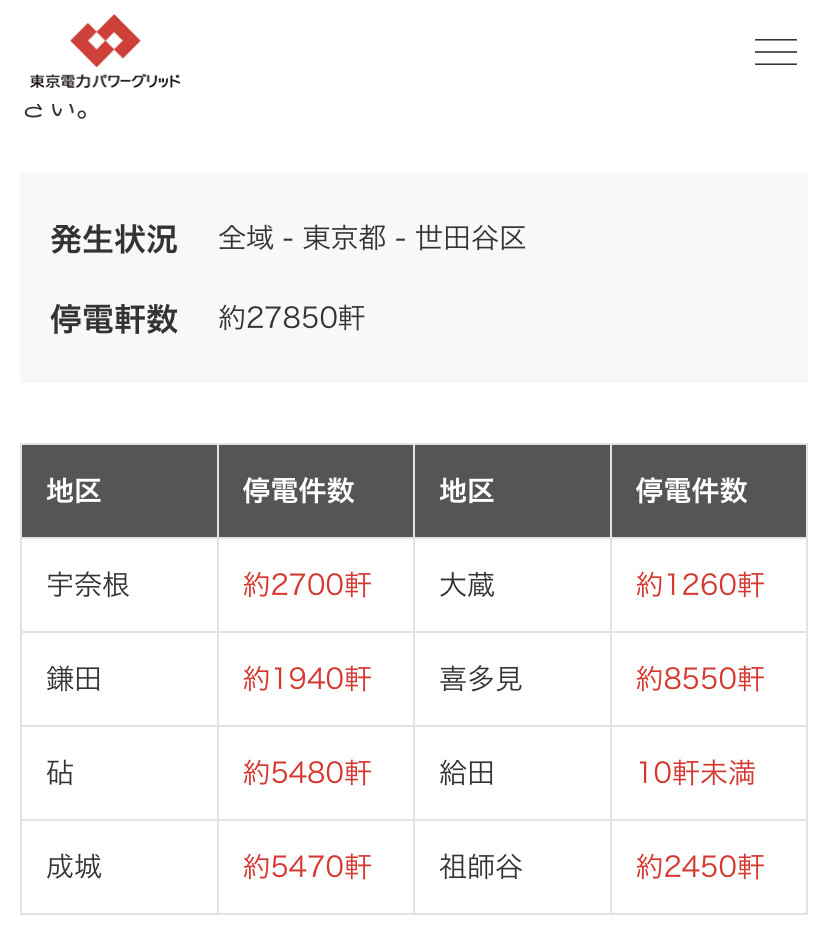Click the 約8550軒 outage count
This screenshot has height=946, width=828.
point(700,679)
